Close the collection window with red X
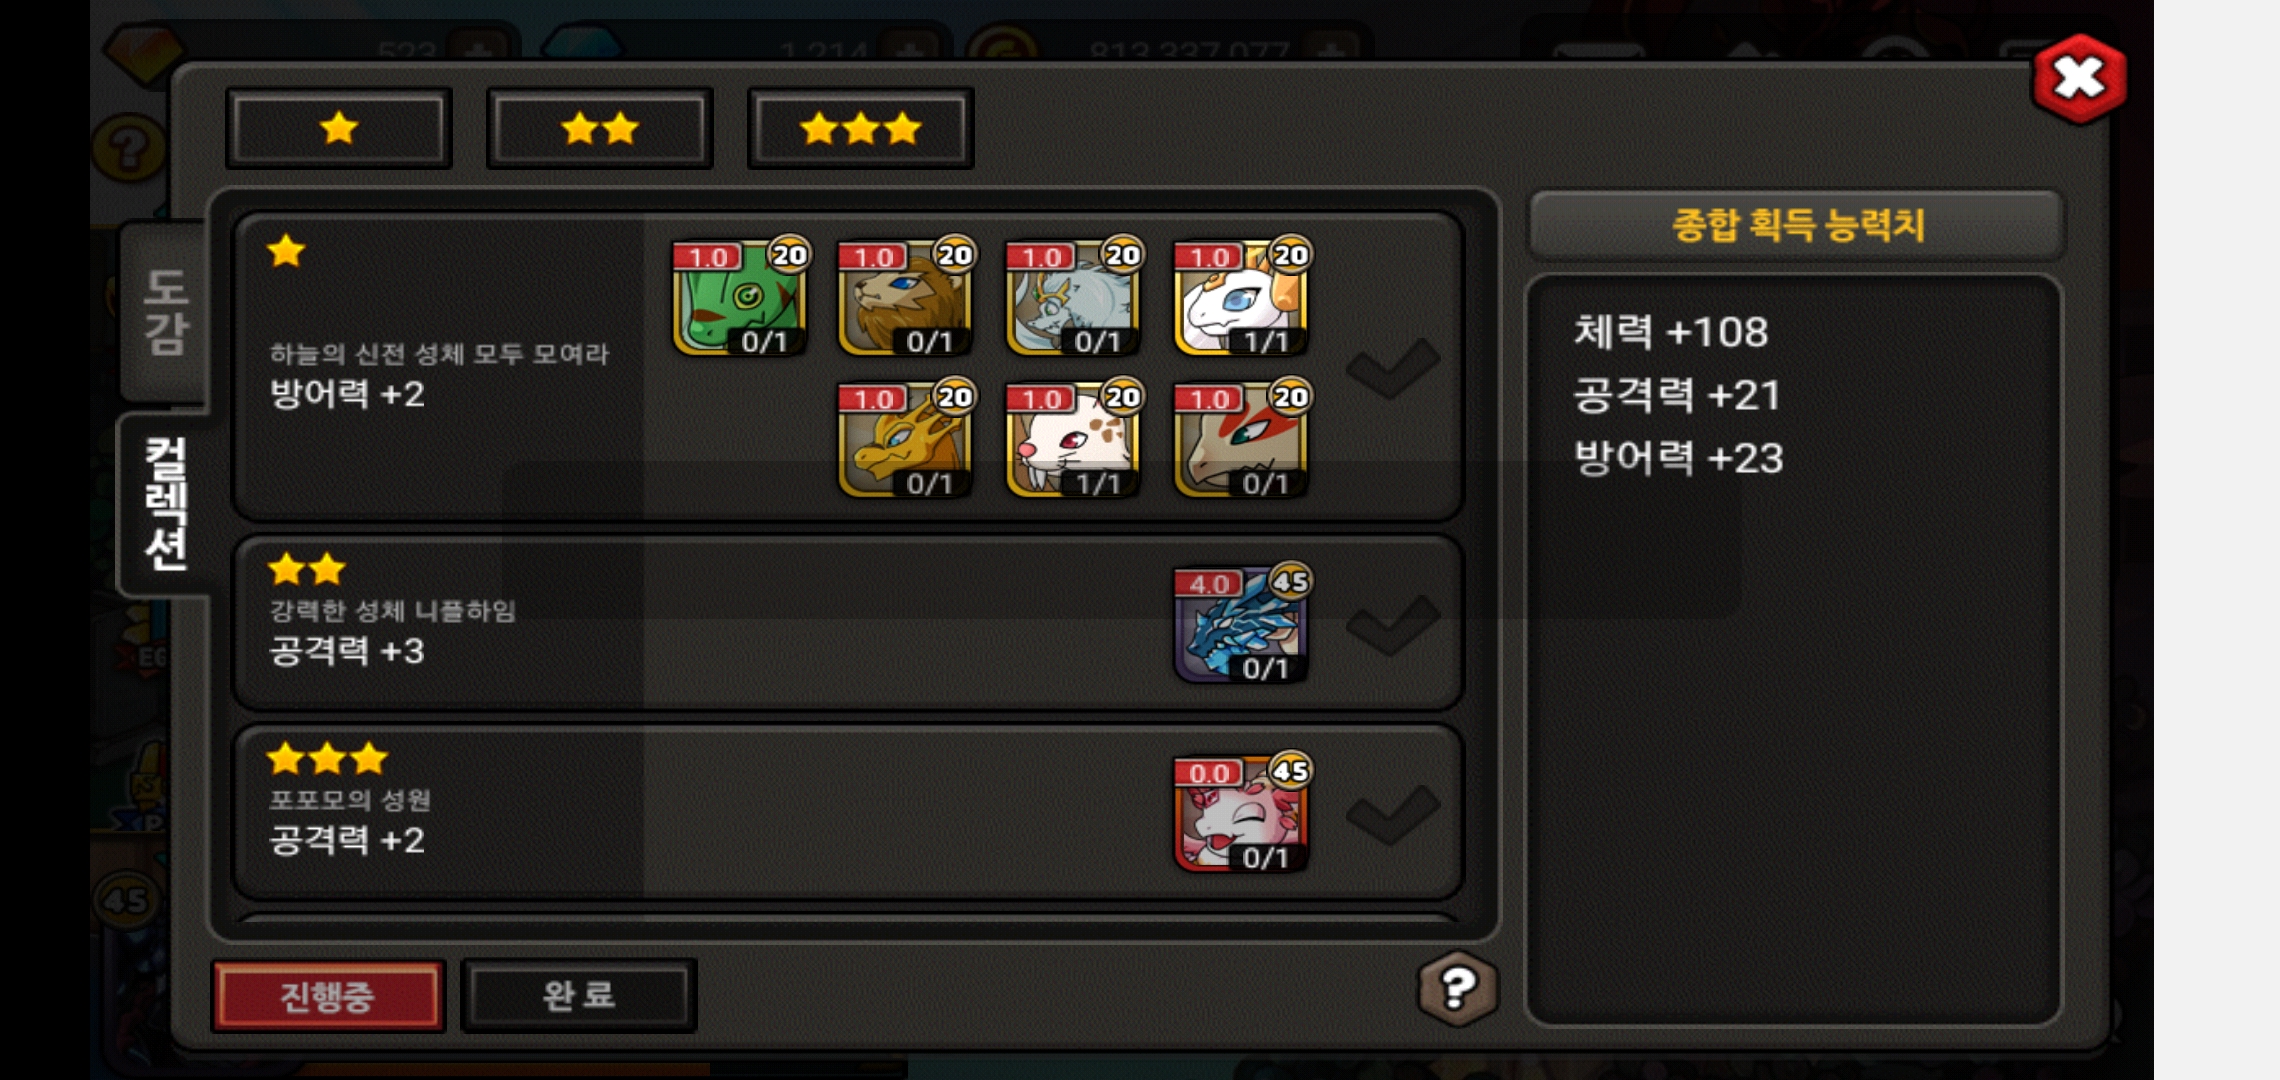 [x=2080, y=78]
